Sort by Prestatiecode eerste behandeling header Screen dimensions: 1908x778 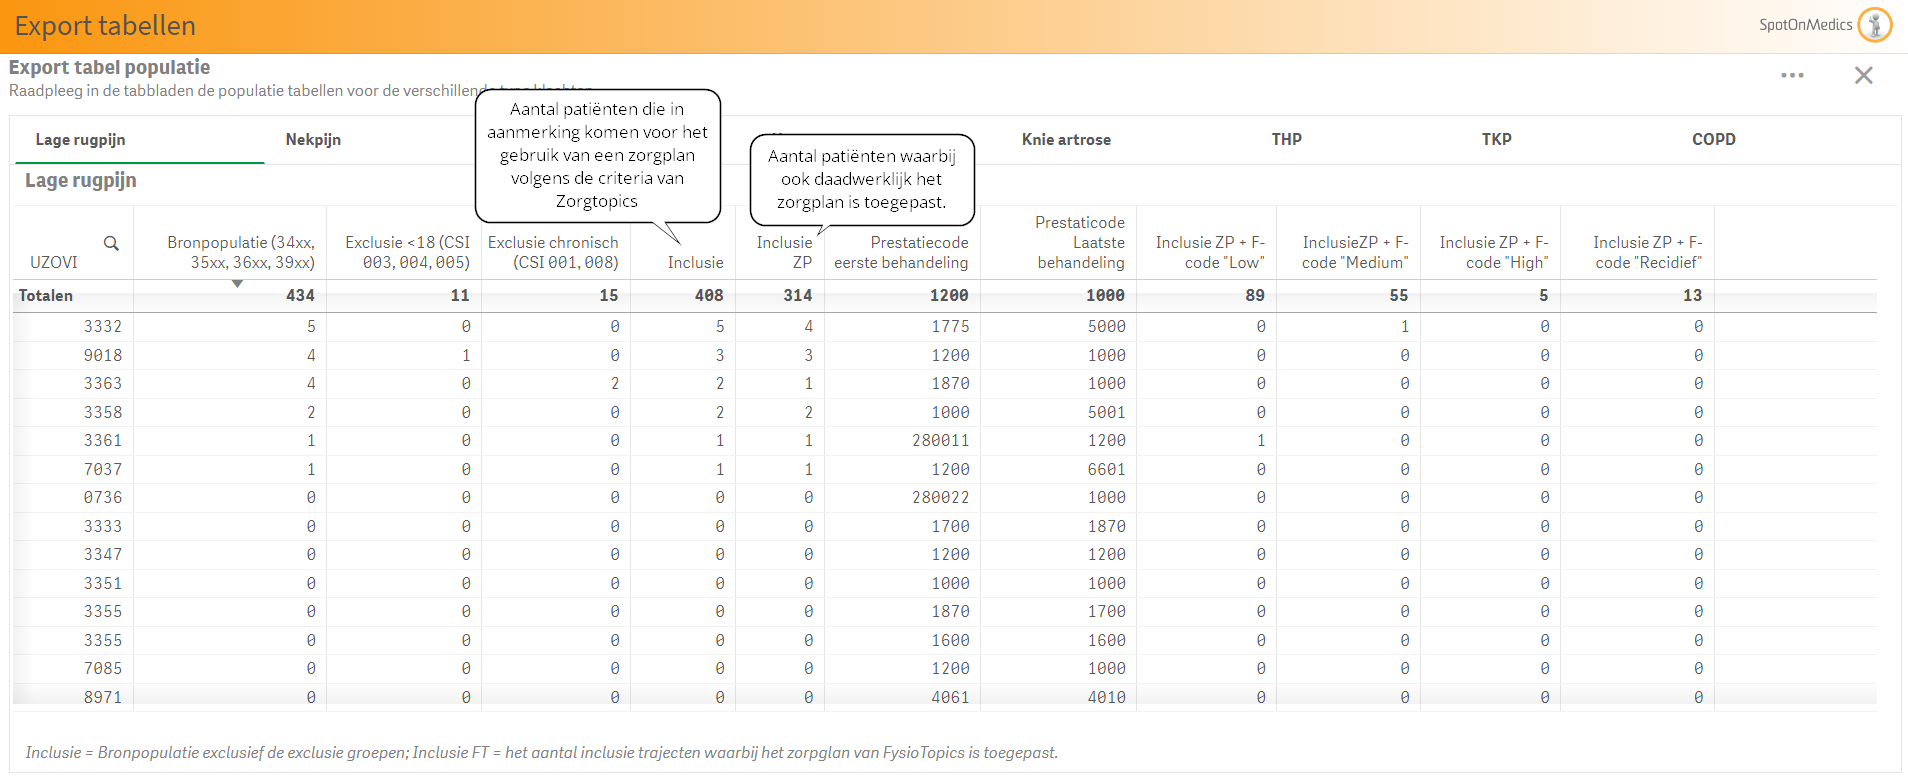[902, 252]
